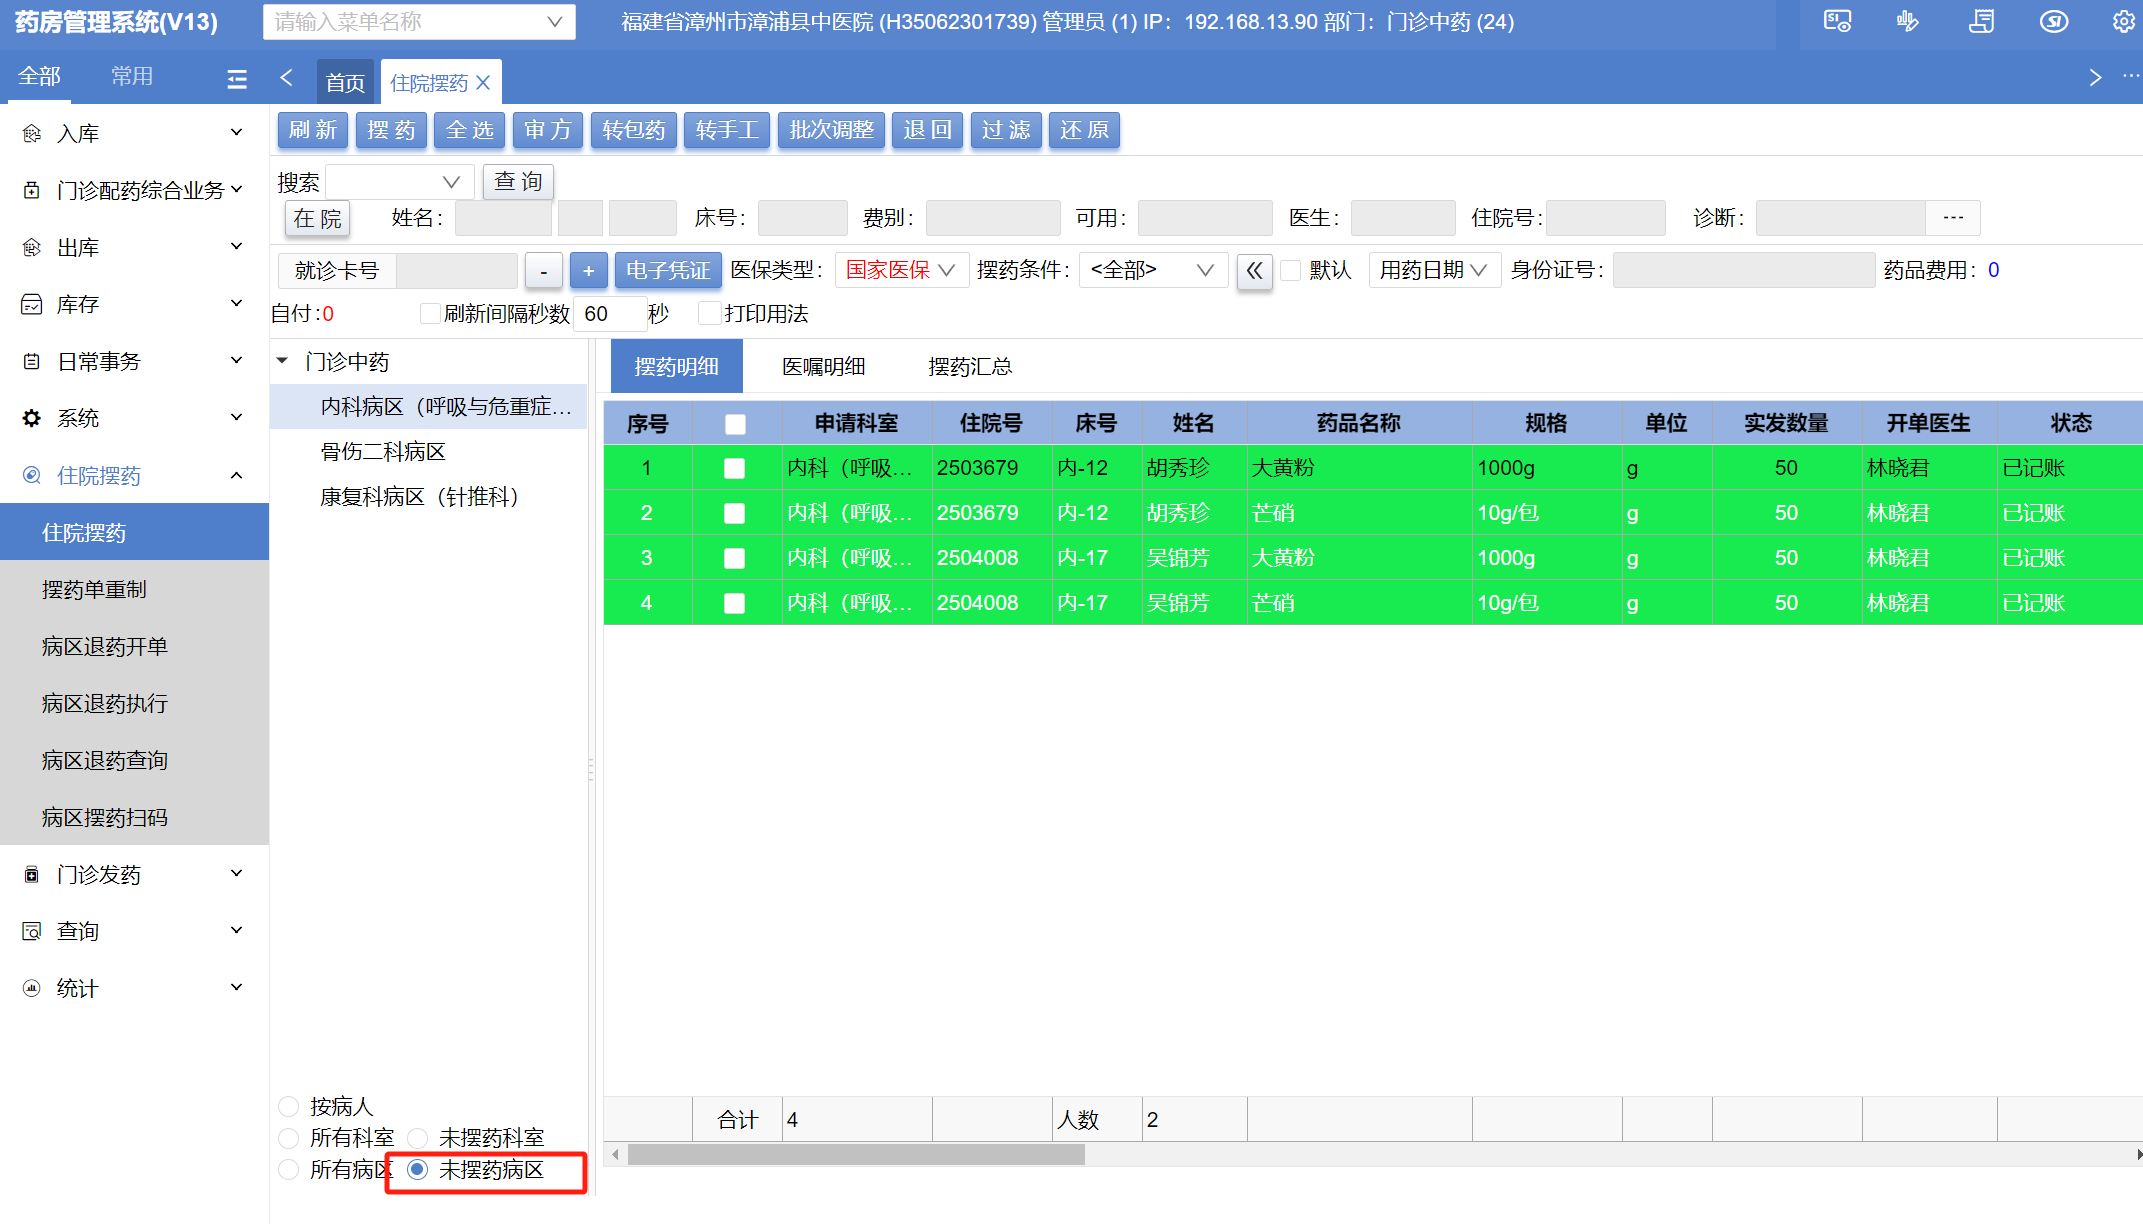The image size is (2143, 1224).
Task: Click the receipt document icon
Action: (x=1981, y=21)
